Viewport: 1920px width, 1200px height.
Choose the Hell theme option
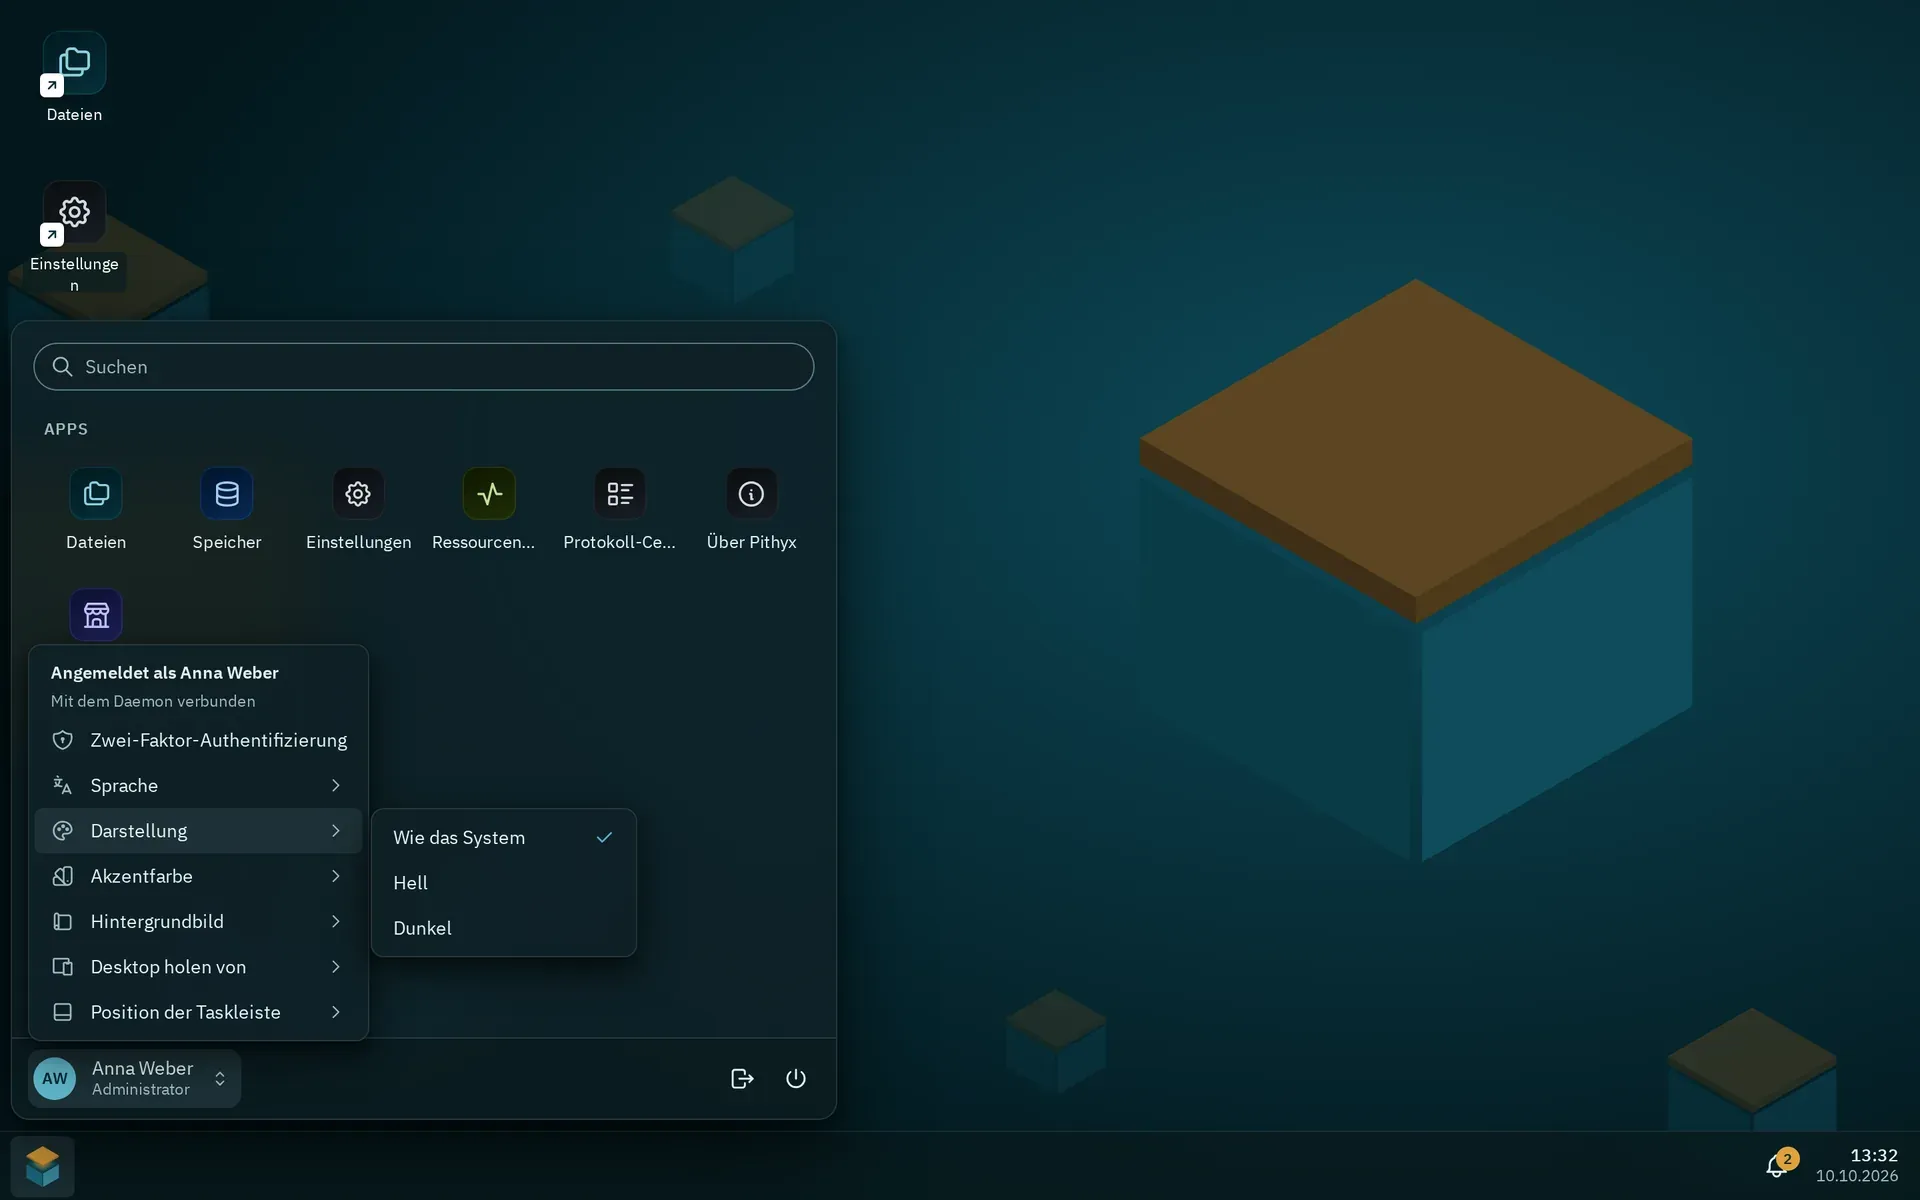coord(503,883)
